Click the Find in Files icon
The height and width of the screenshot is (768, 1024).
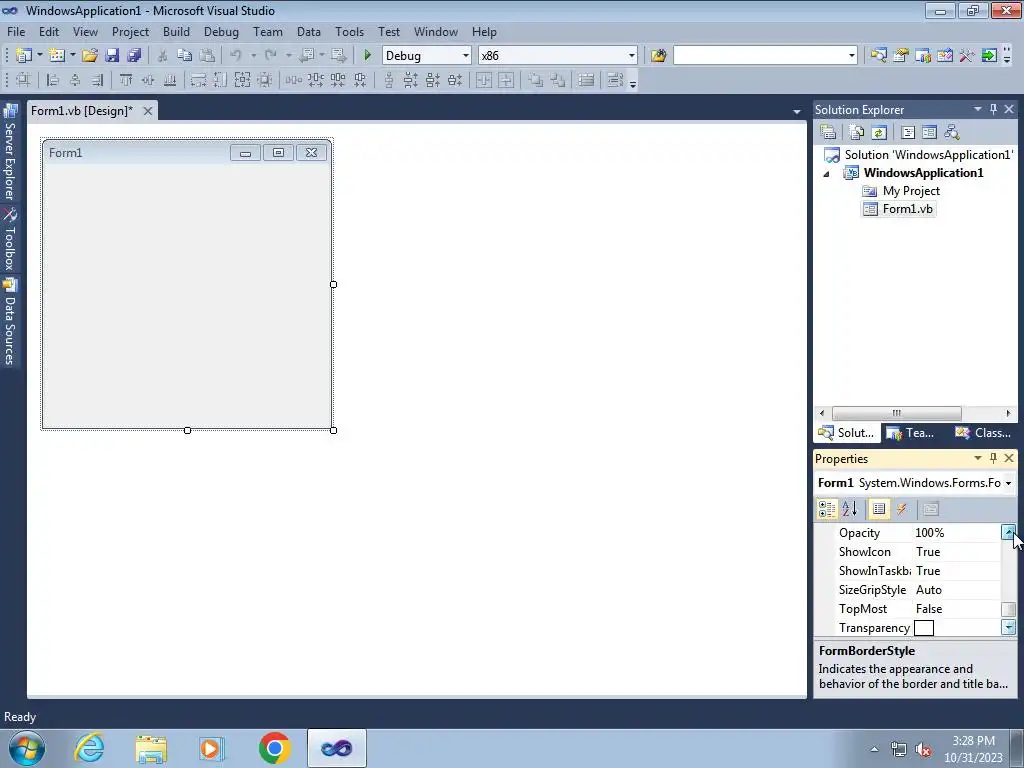658,56
